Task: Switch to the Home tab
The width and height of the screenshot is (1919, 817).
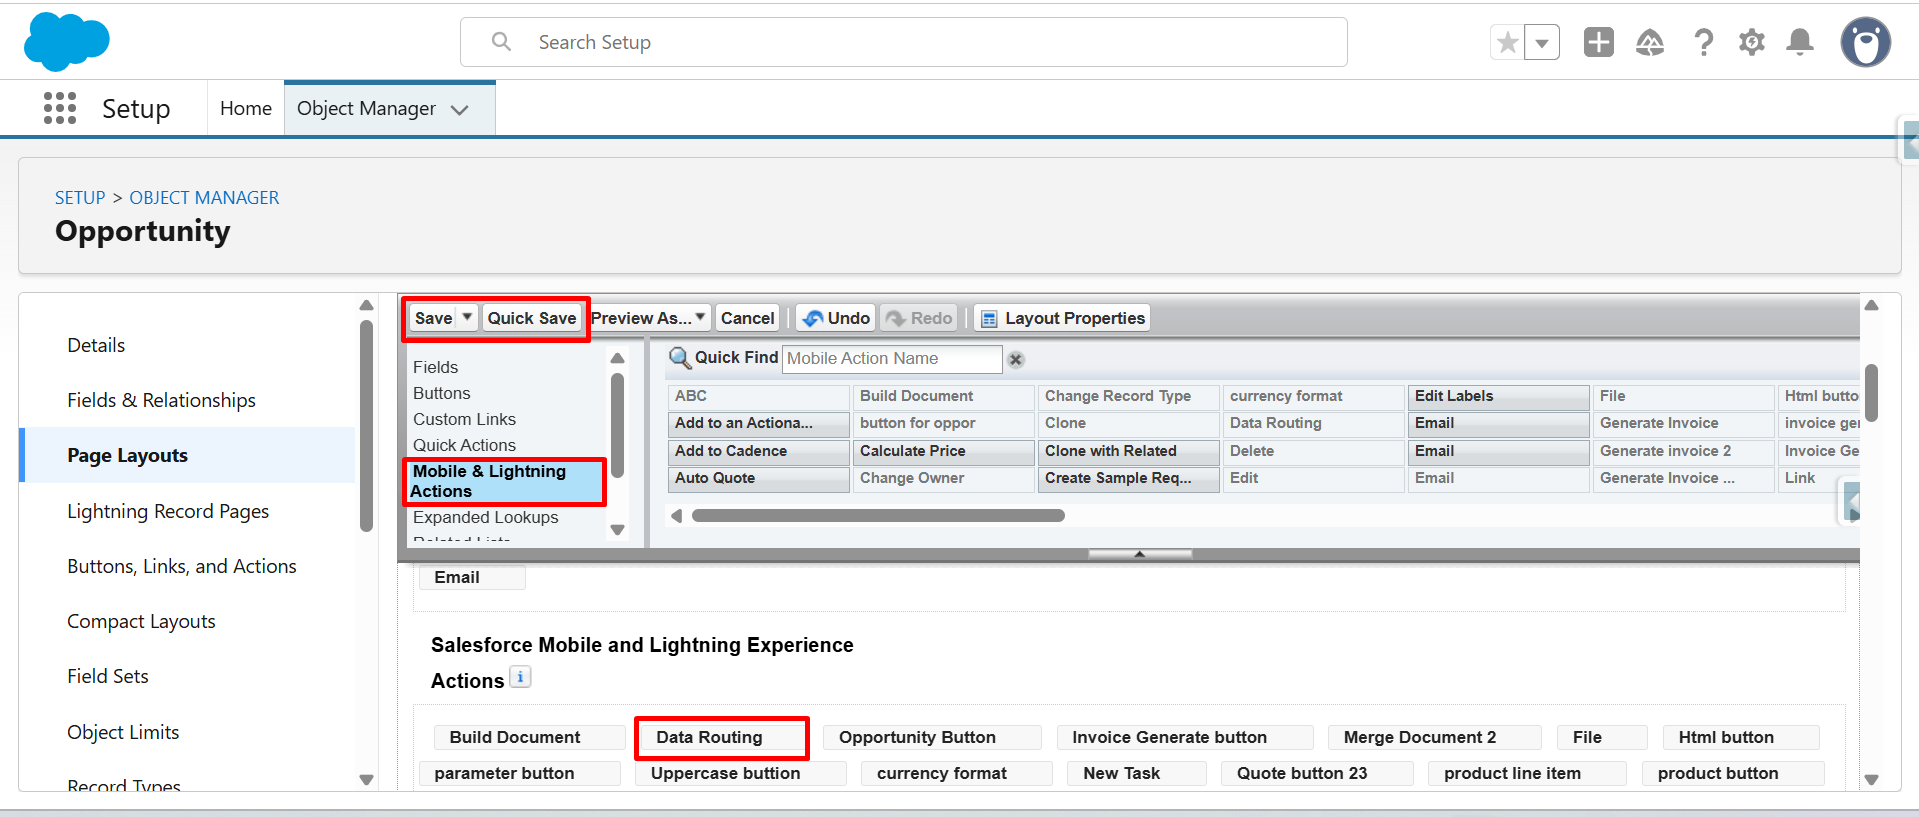Action: click(x=246, y=108)
